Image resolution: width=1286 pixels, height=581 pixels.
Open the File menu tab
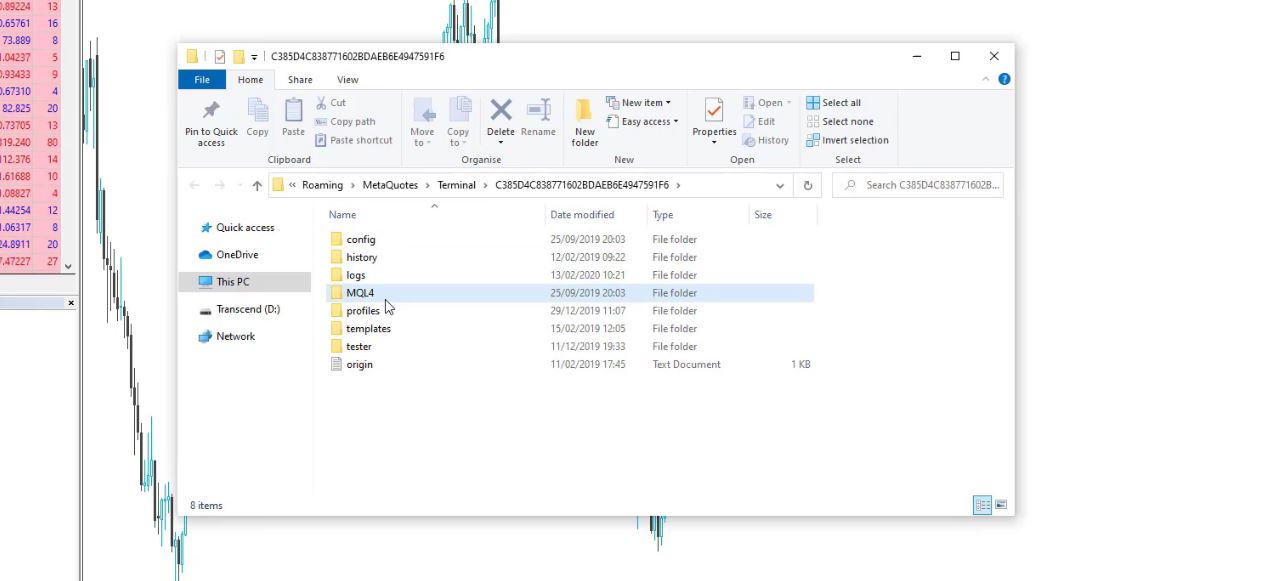pos(202,80)
